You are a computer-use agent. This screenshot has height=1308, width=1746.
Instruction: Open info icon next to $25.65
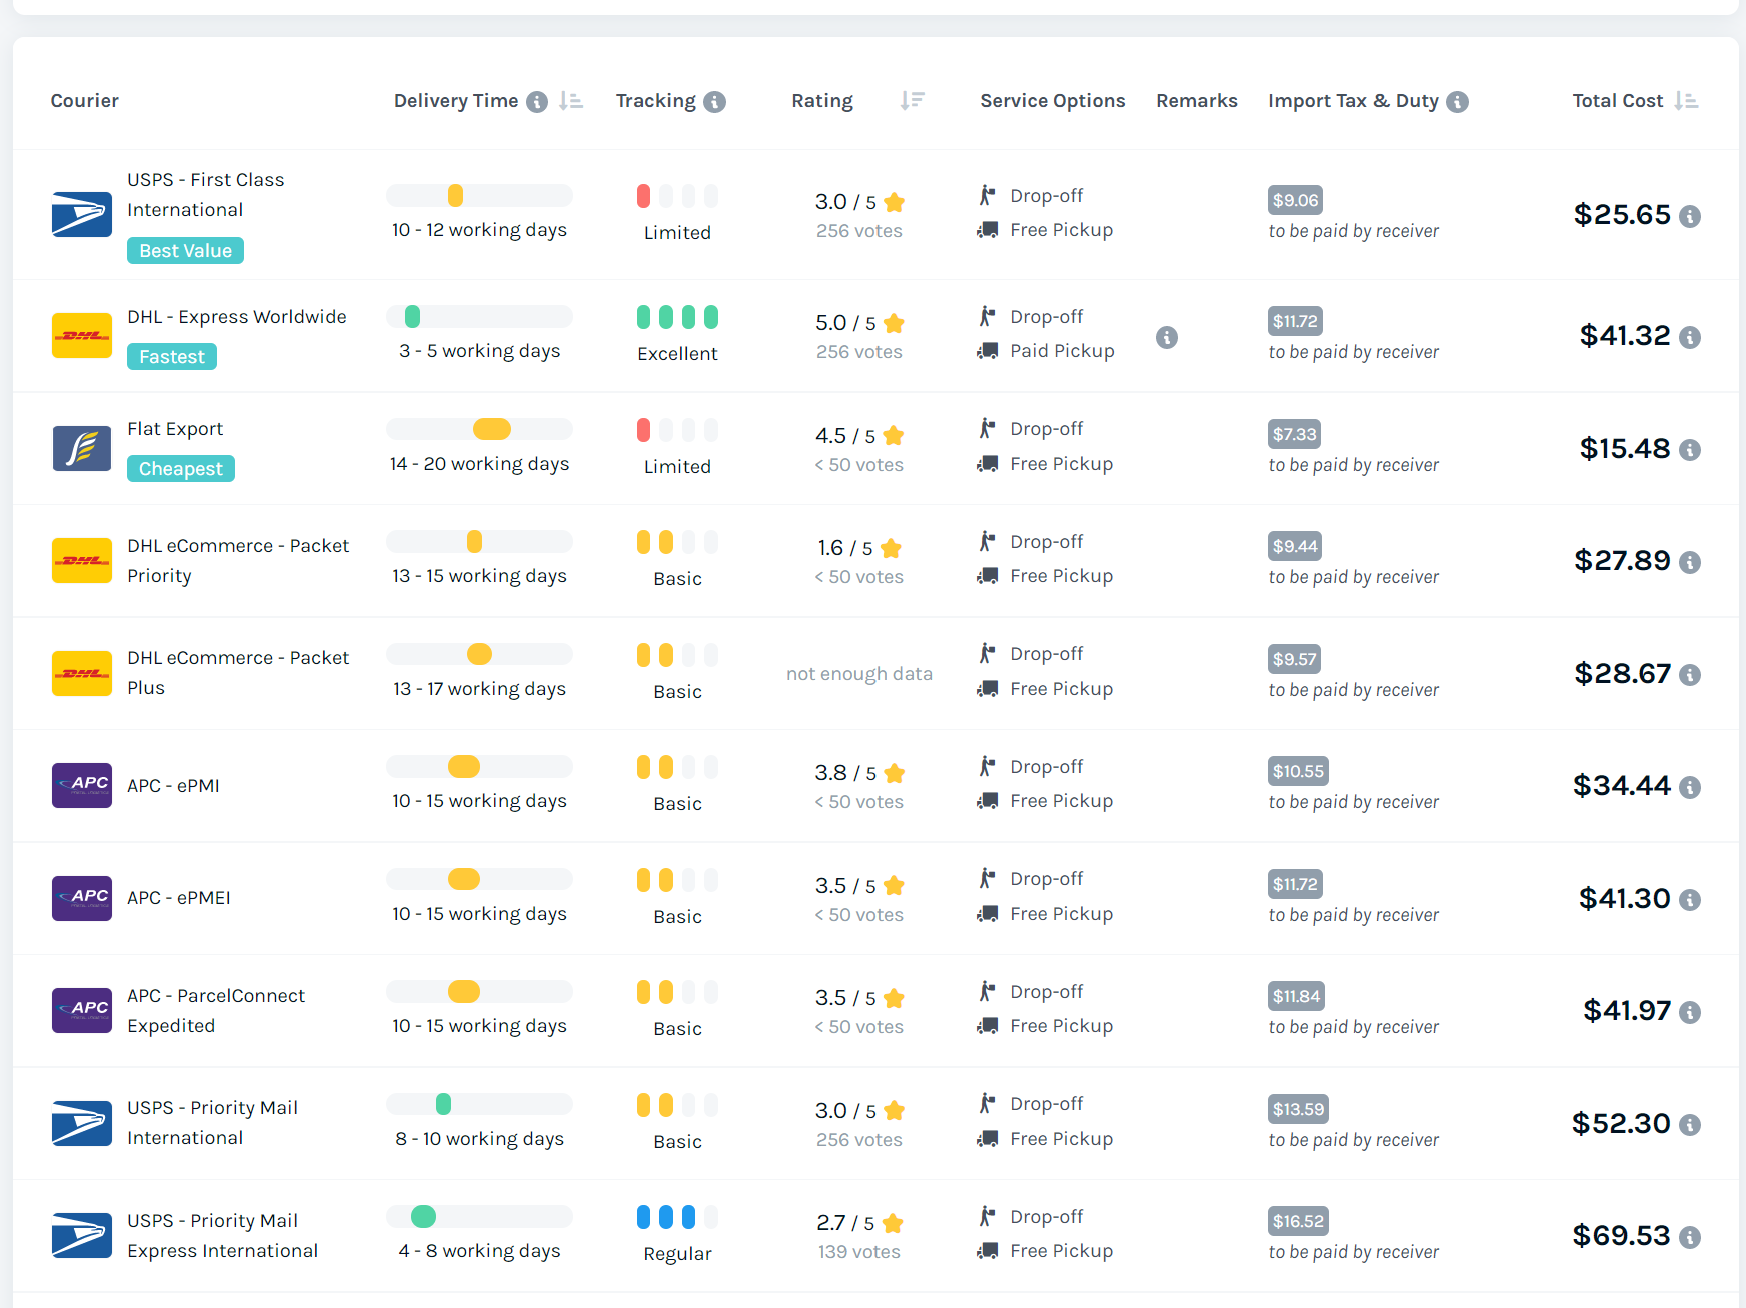click(1690, 216)
